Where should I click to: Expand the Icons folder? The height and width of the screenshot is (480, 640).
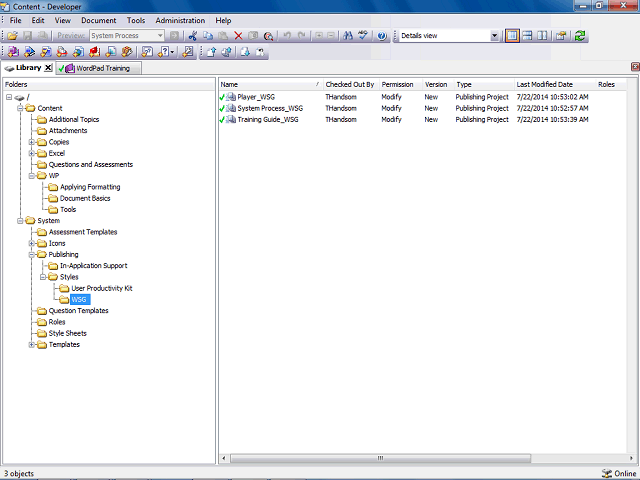click(31, 243)
